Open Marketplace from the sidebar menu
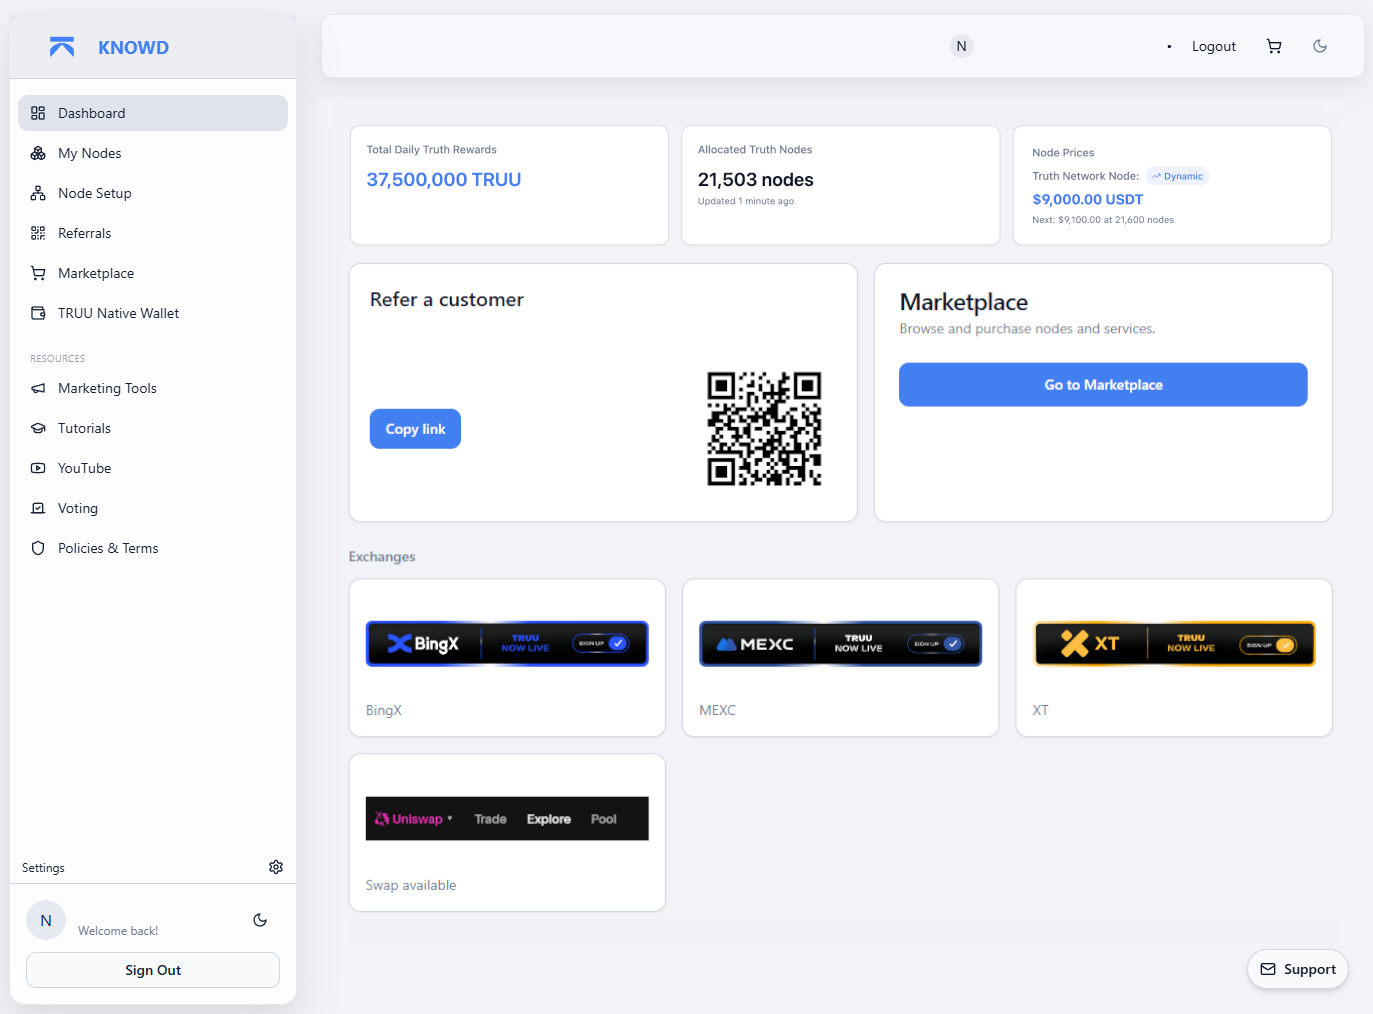Image resolution: width=1373 pixels, height=1014 pixels. pyautogui.click(x=153, y=273)
